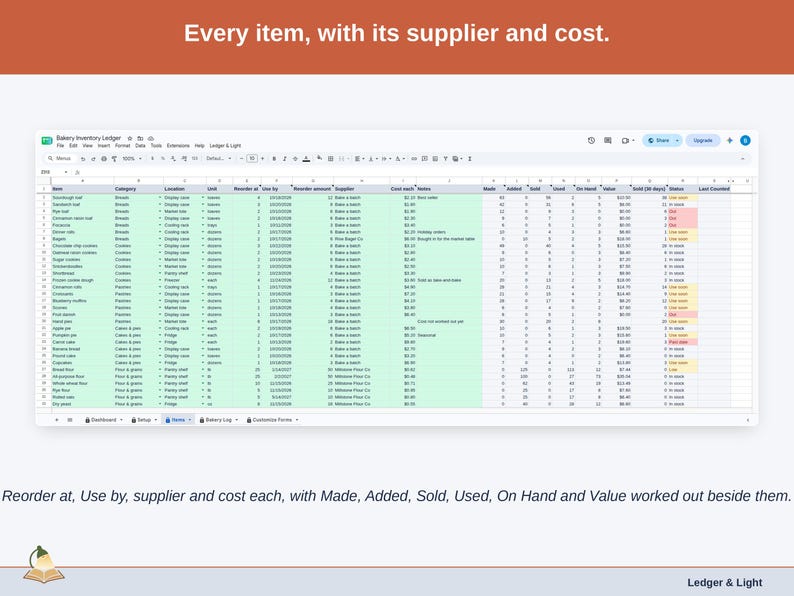Click the insert link icon
The image size is (794, 596).
tap(414, 159)
